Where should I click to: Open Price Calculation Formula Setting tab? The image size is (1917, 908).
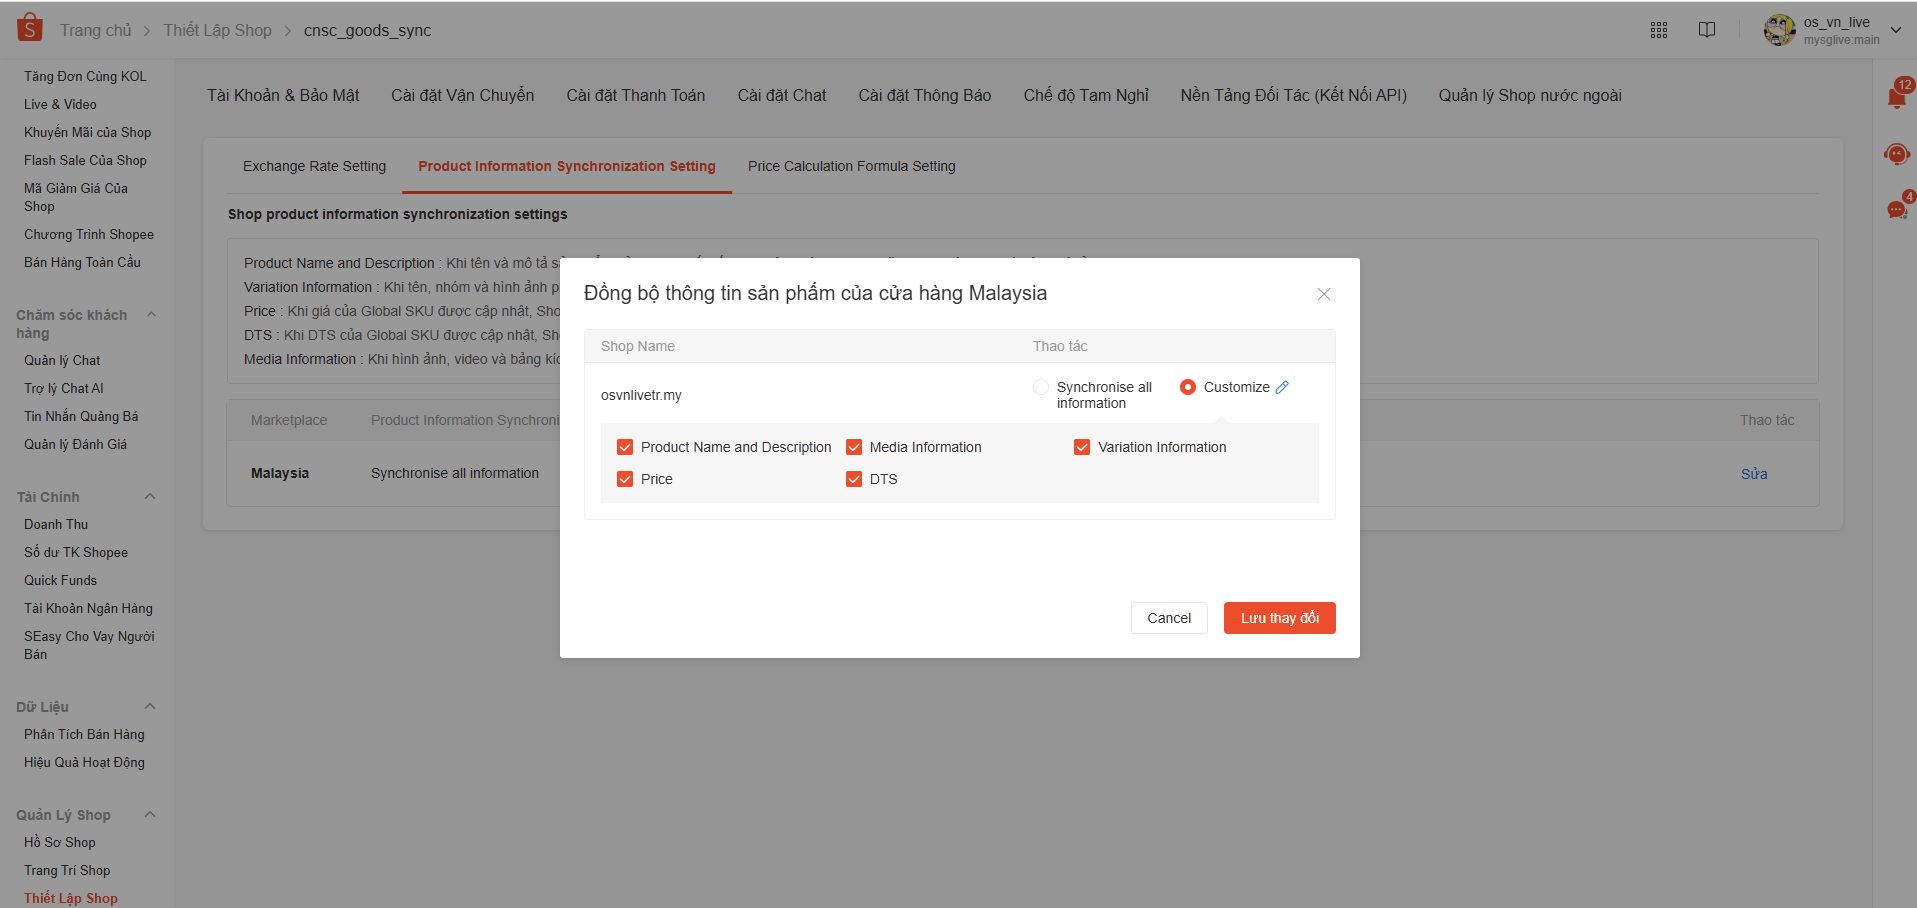tap(851, 166)
